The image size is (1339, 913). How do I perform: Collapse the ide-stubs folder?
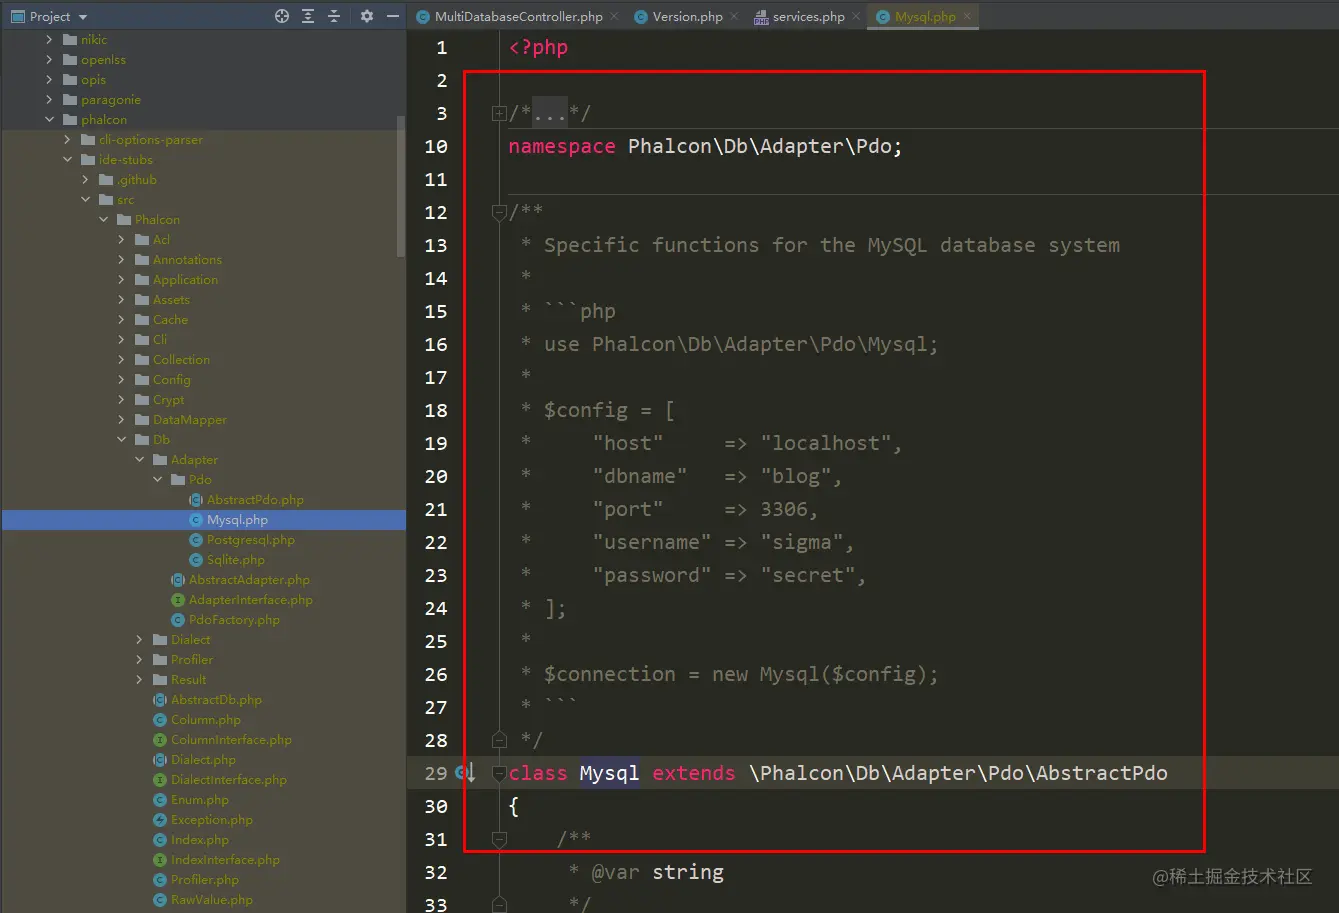tap(67, 160)
